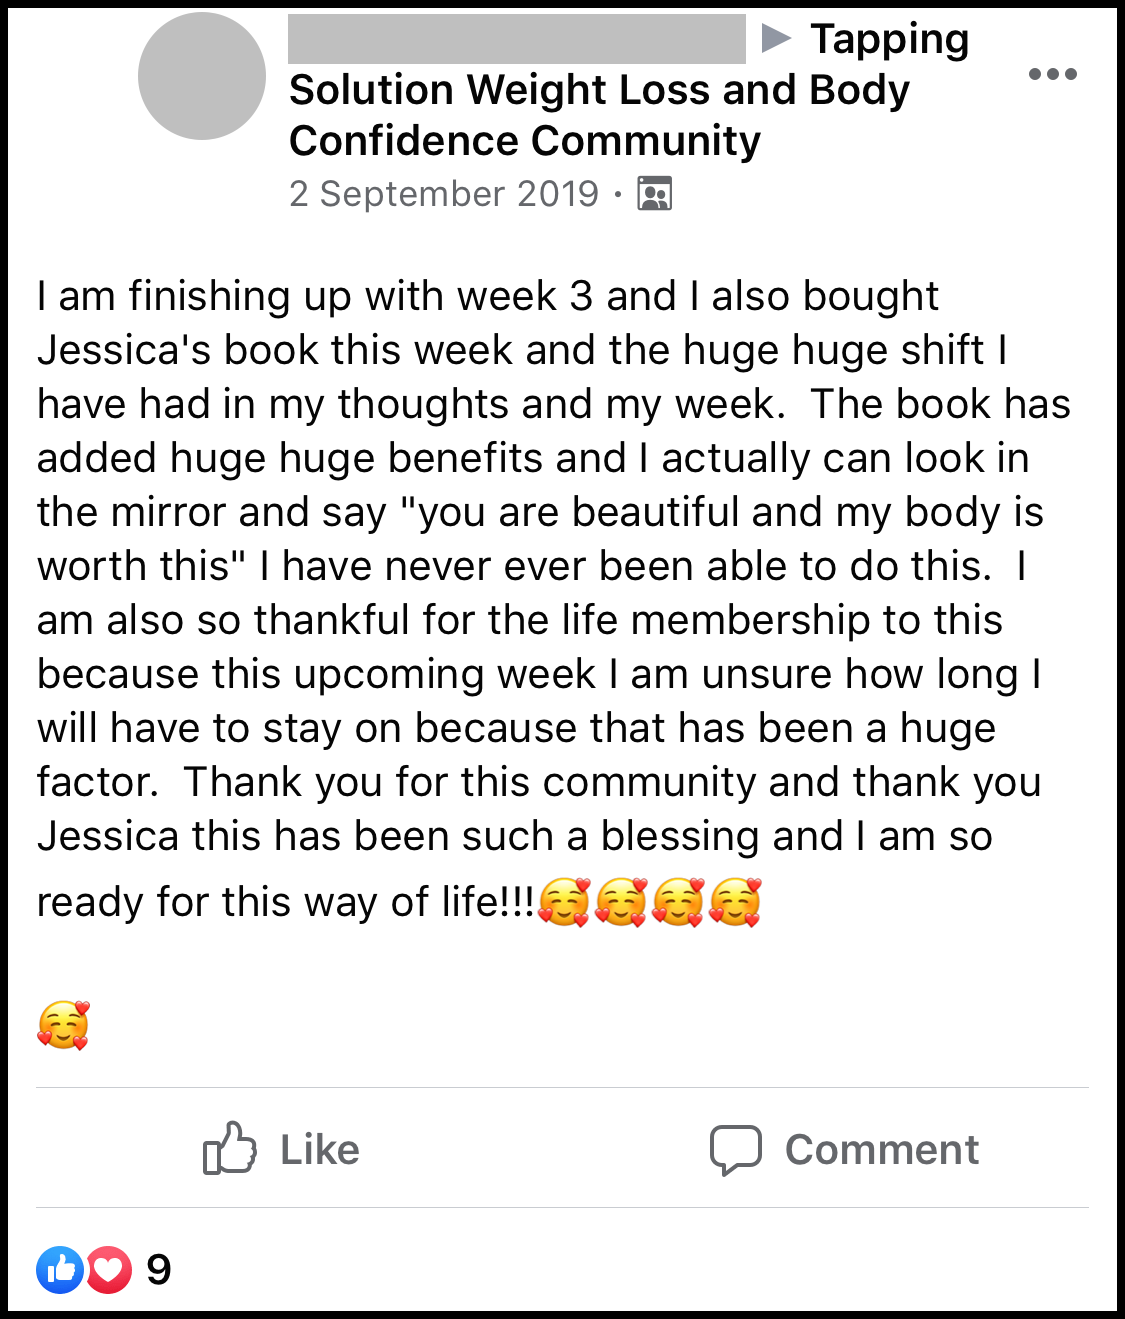The width and height of the screenshot is (1125, 1319).
Task: Click the standalone smiling hearts emoji below the post
Action: click(x=64, y=1025)
